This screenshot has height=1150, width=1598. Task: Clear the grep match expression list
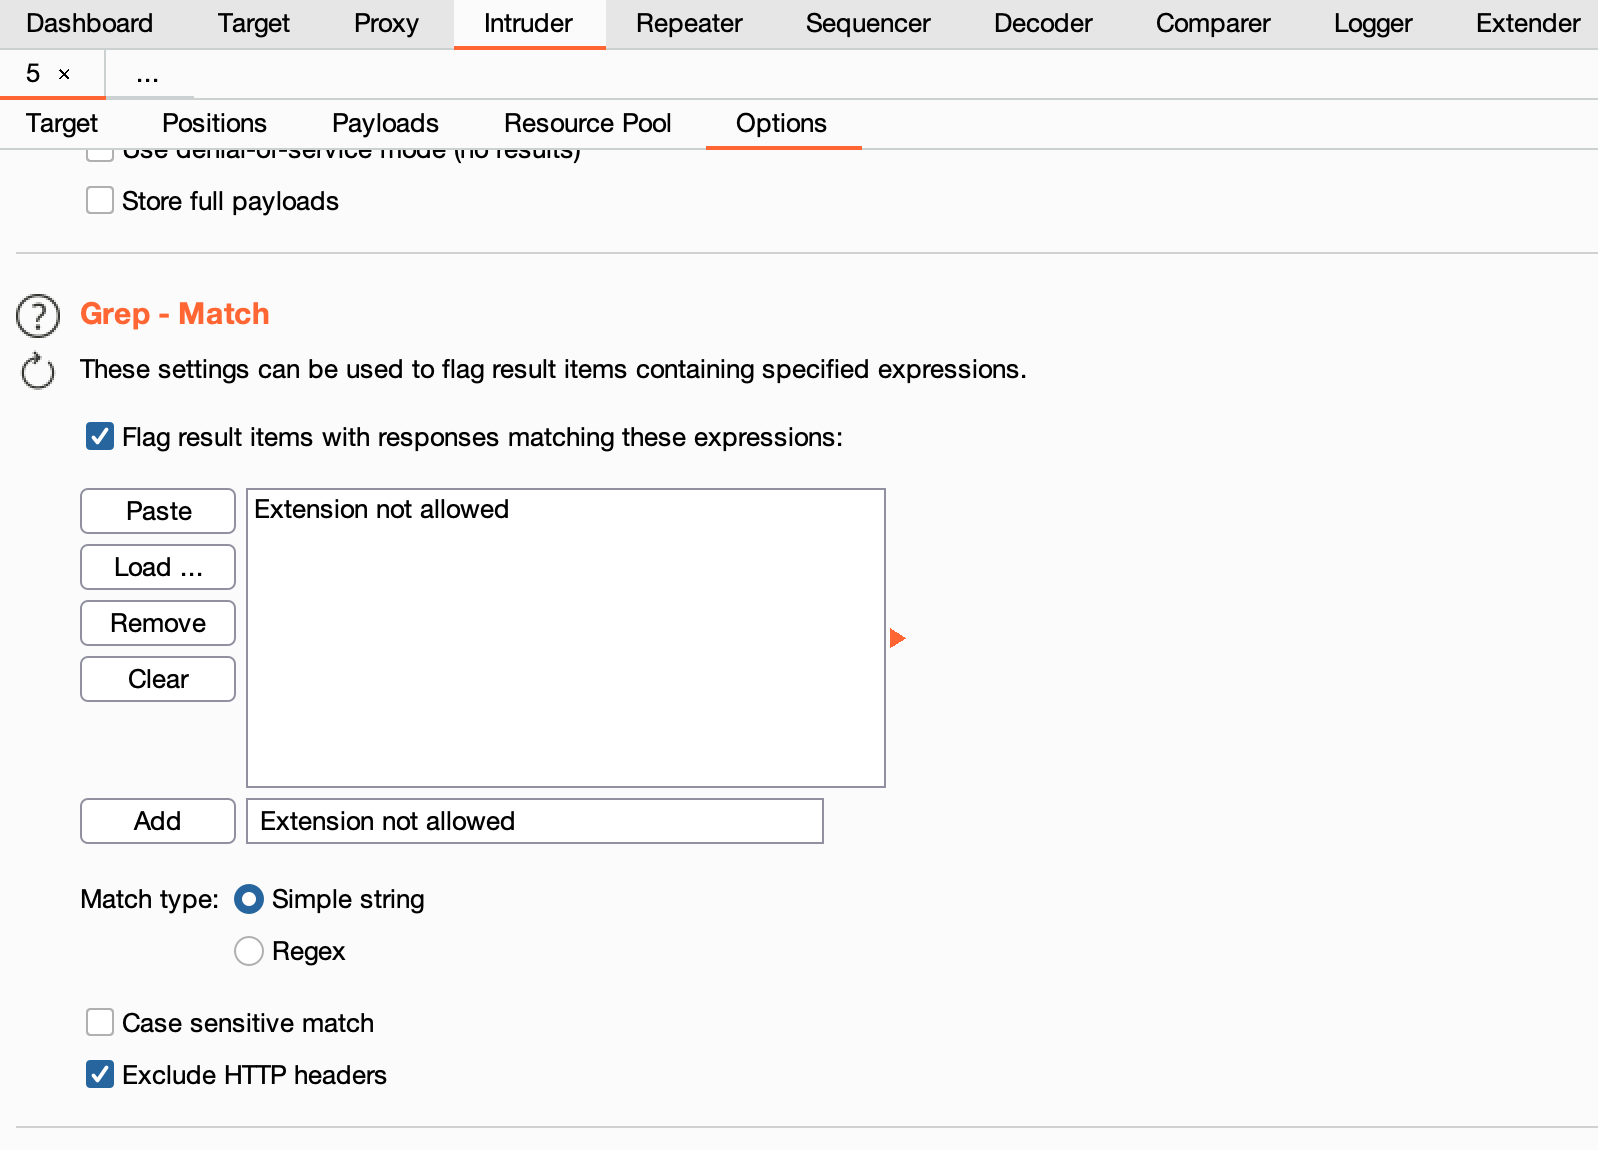click(x=158, y=679)
